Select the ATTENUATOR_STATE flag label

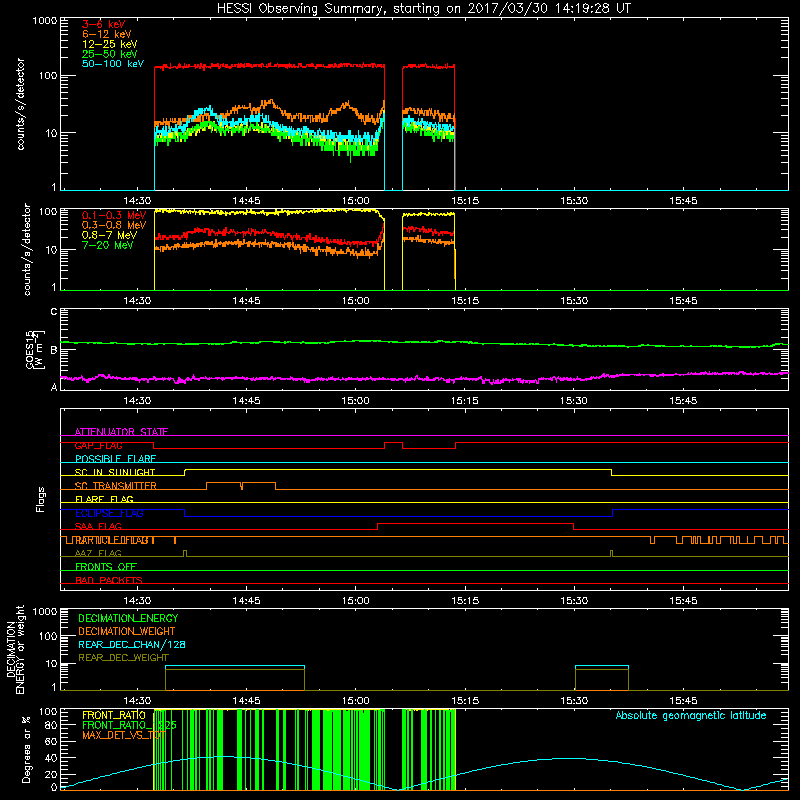121,432
